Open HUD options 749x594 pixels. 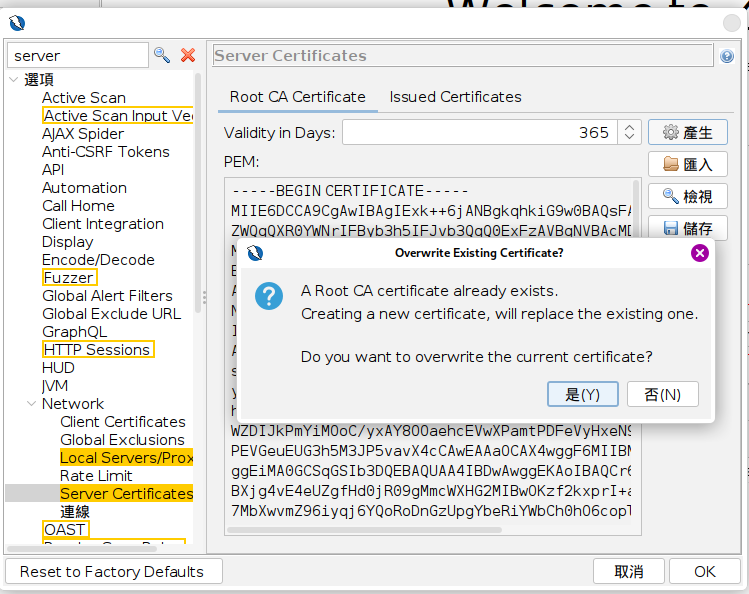tap(58, 368)
